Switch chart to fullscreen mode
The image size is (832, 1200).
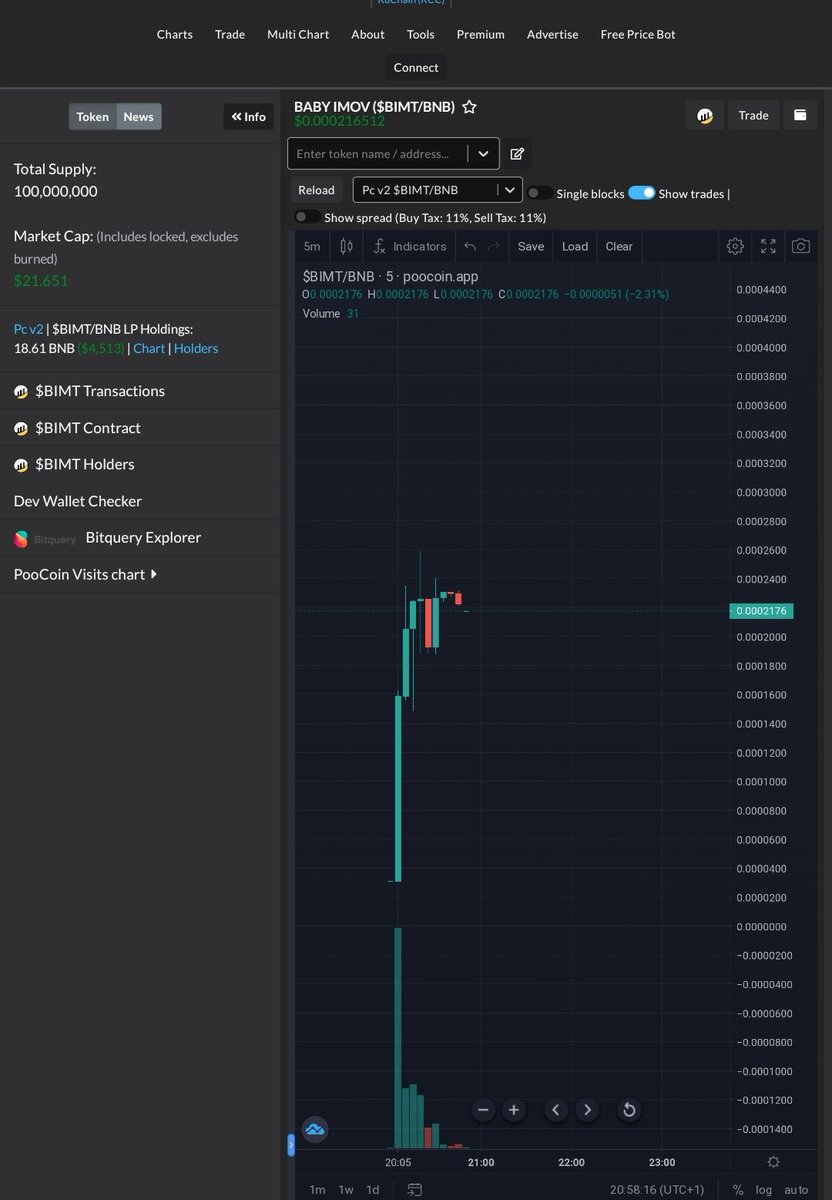coord(768,246)
